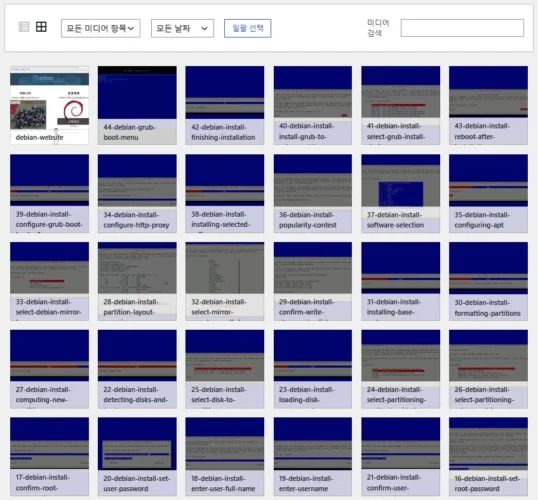
Task: Open 27-debian-install-computing-new thumbnail
Action: pos(49,369)
